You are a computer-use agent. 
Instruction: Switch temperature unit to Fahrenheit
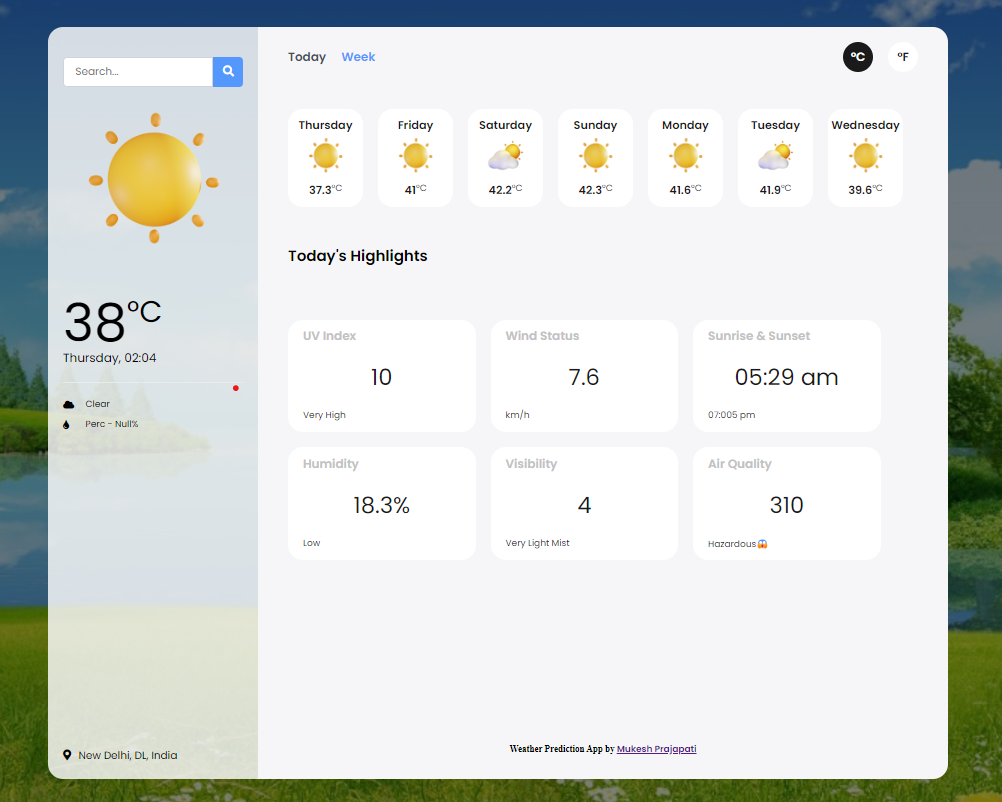(x=902, y=57)
